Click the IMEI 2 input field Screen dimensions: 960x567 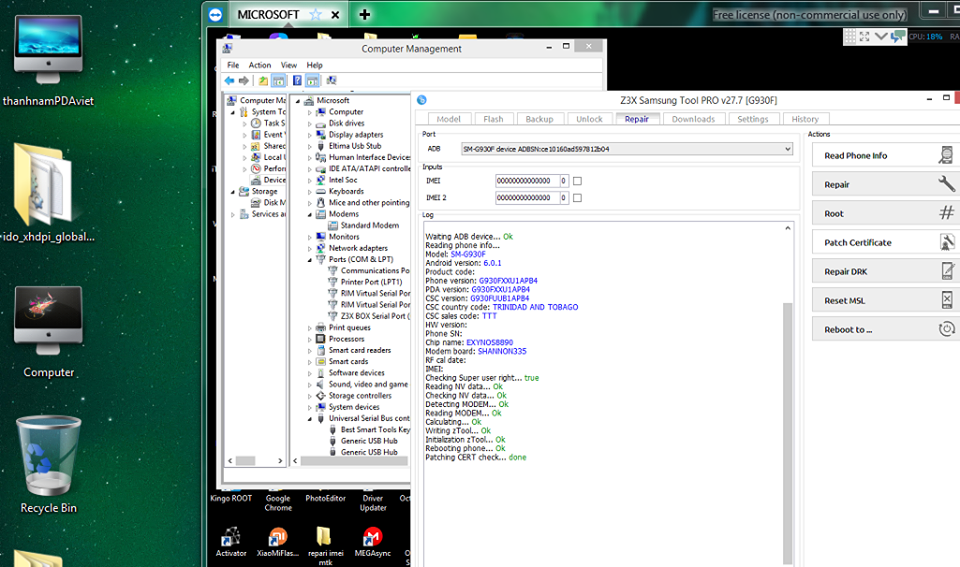(527, 198)
